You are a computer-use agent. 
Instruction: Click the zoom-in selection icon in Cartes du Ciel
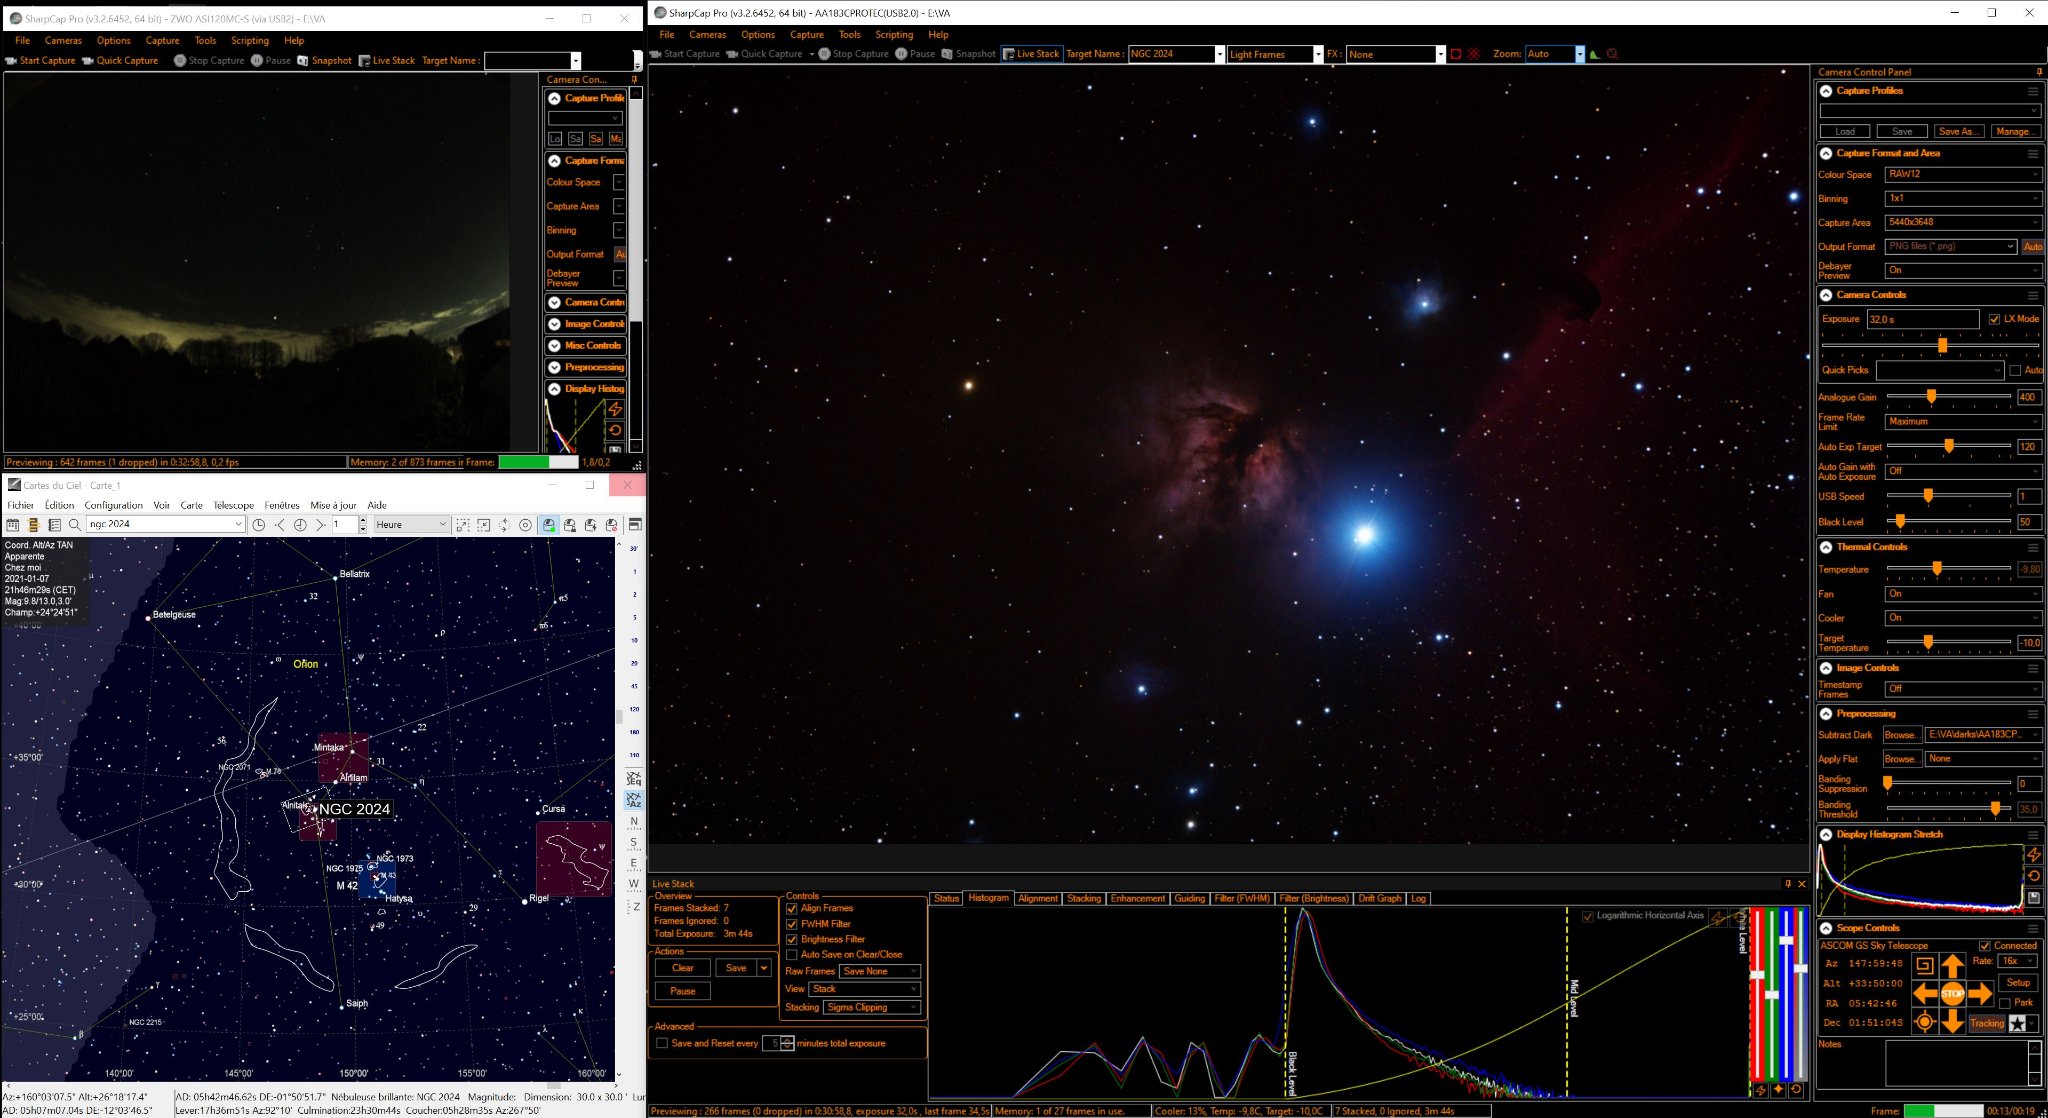point(462,524)
